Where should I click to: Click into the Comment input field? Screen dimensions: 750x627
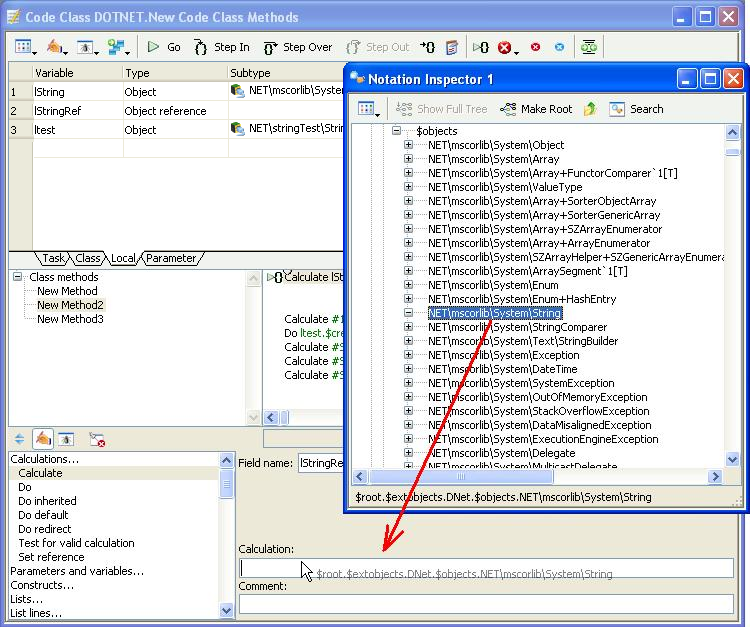click(485, 603)
